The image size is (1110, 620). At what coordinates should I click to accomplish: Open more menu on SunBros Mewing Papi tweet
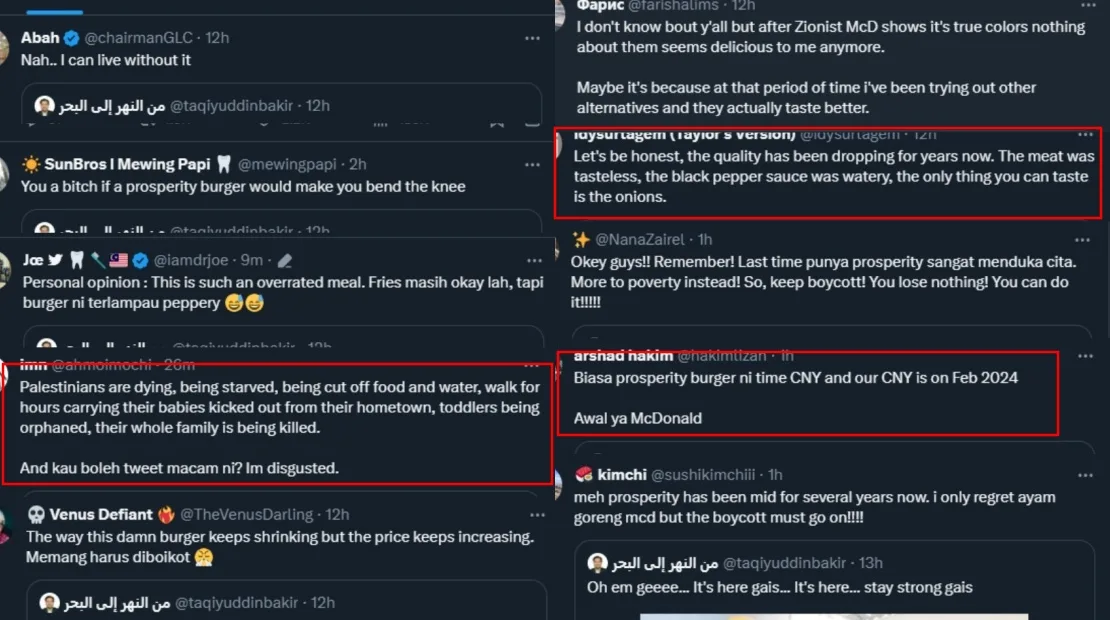coord(532,164)
